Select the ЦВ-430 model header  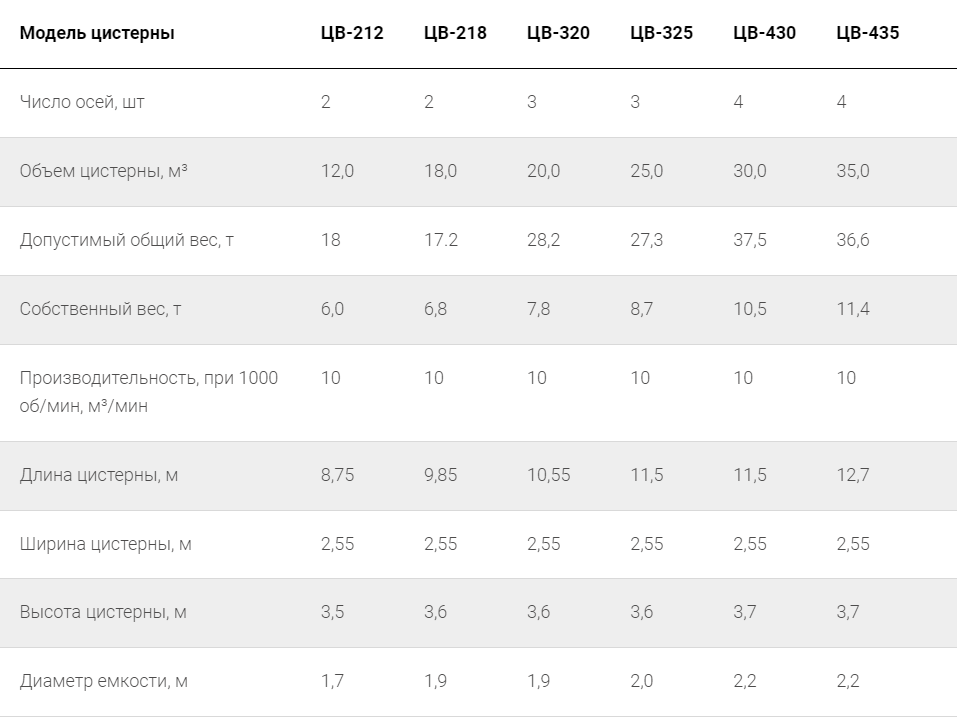tap(764, 33)
